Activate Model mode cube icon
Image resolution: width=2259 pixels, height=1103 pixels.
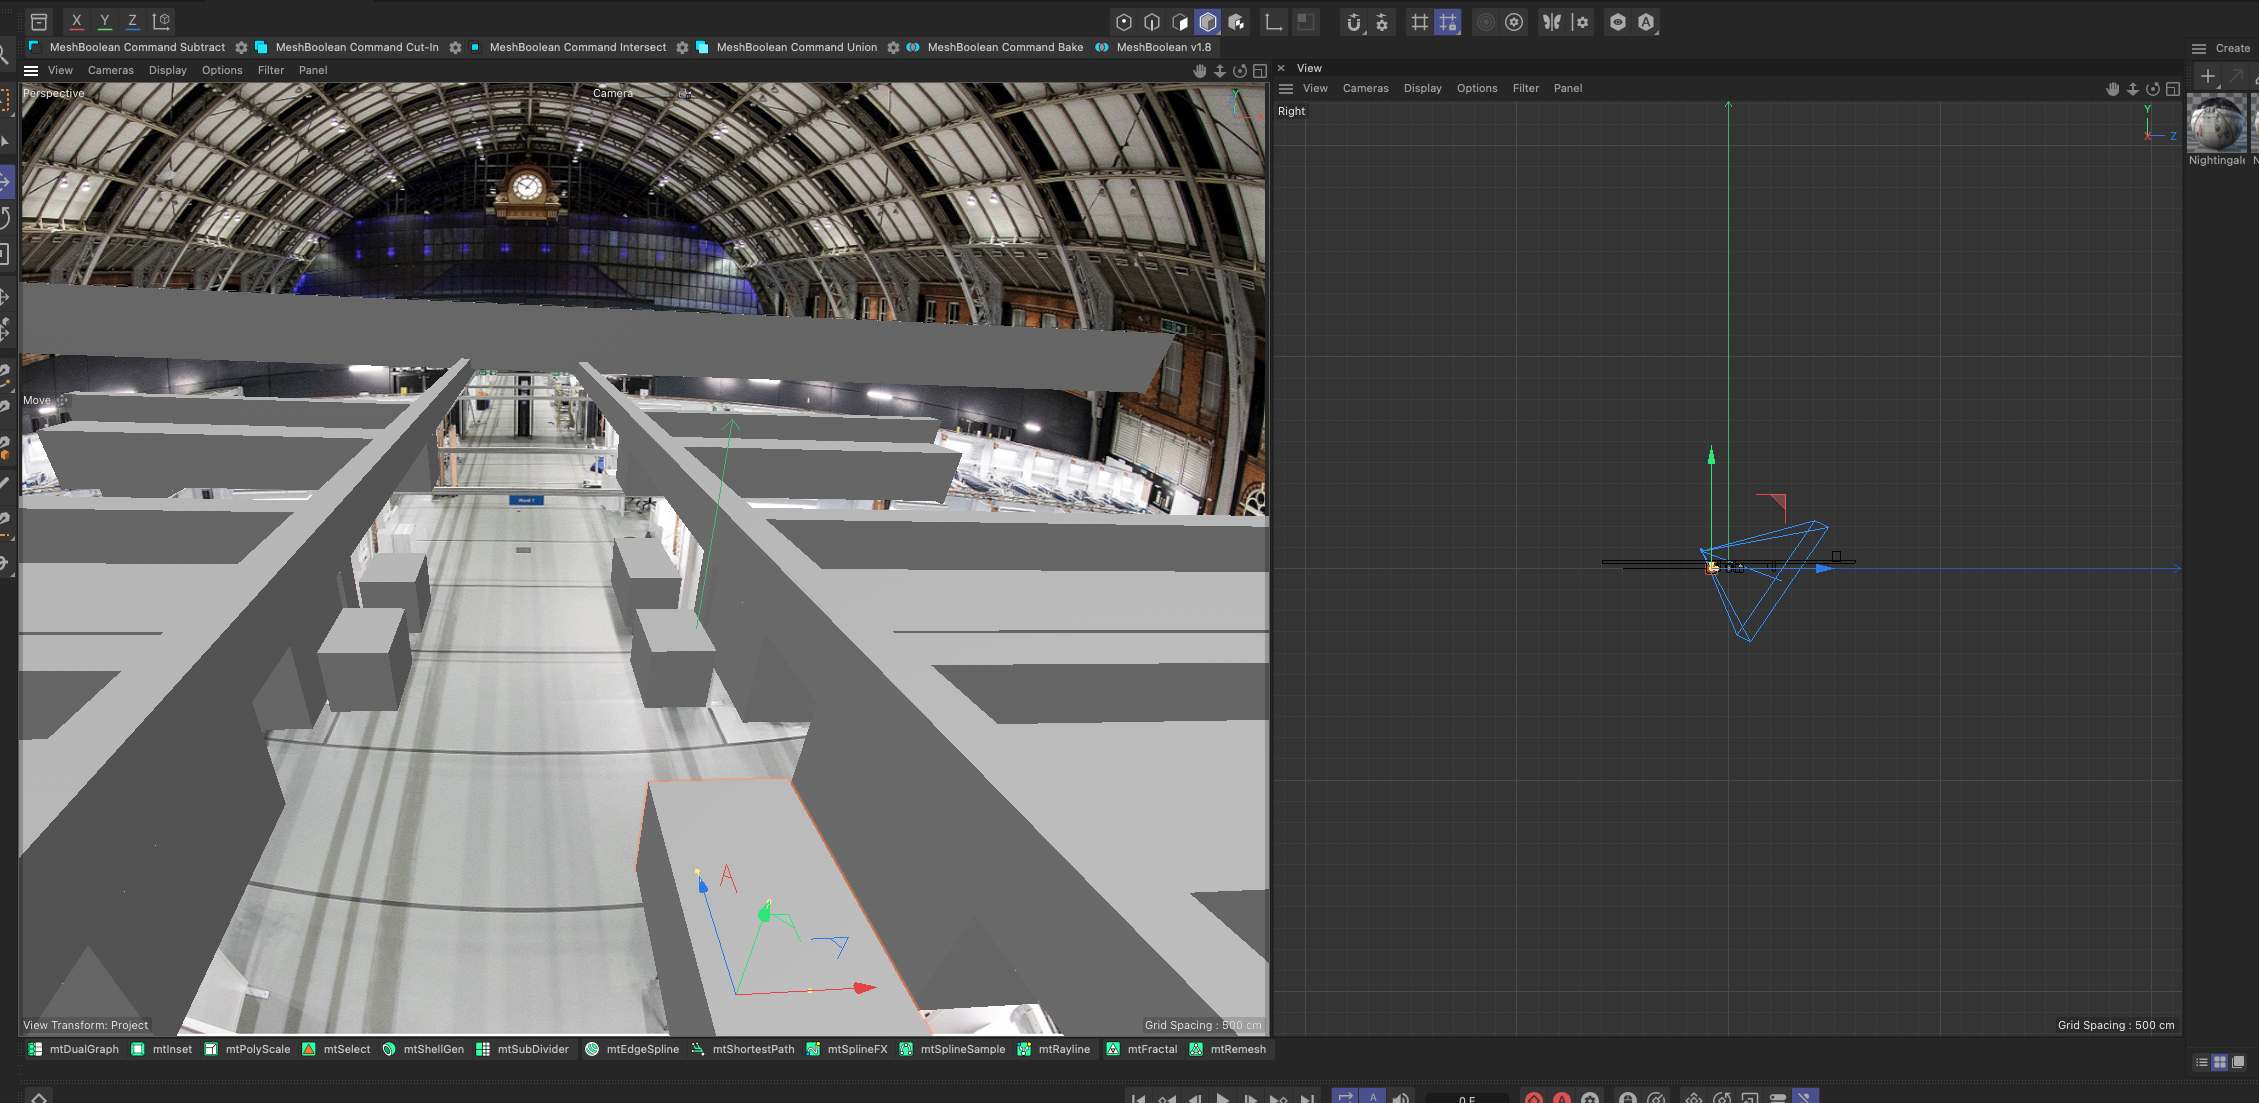pos(1208,22)
